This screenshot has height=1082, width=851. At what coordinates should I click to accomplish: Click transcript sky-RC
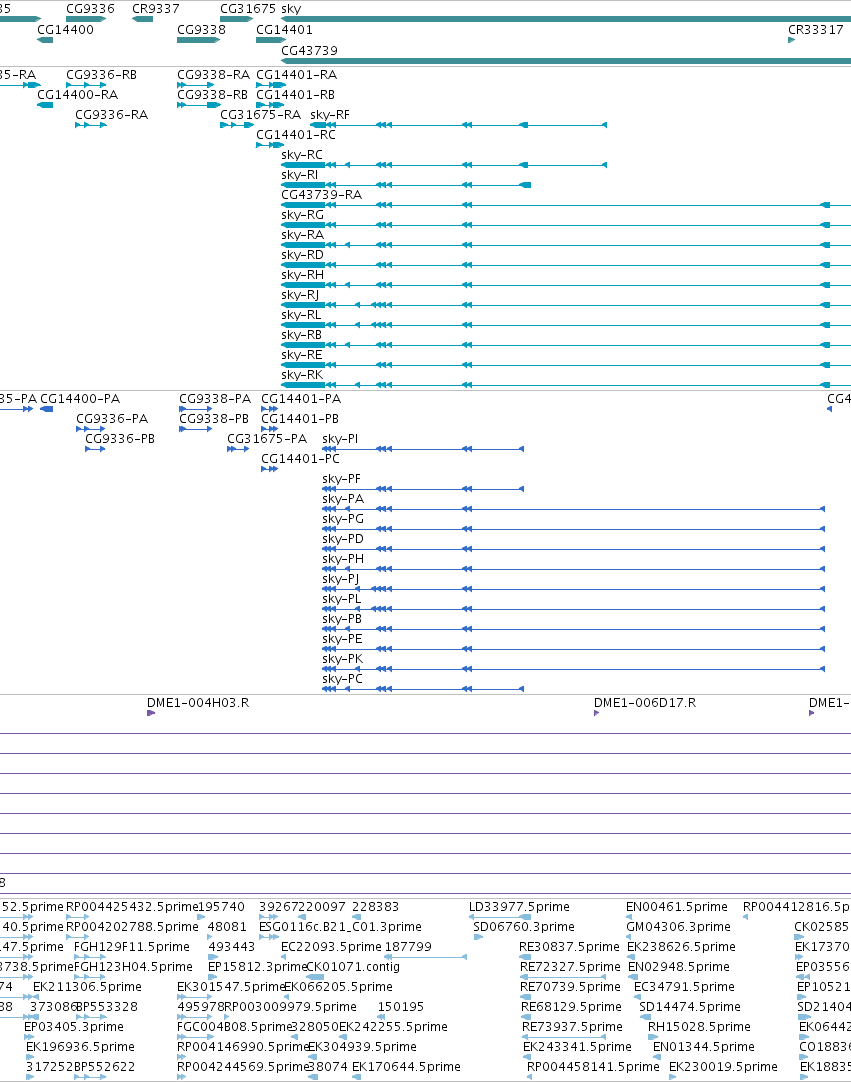coord(302,155)
